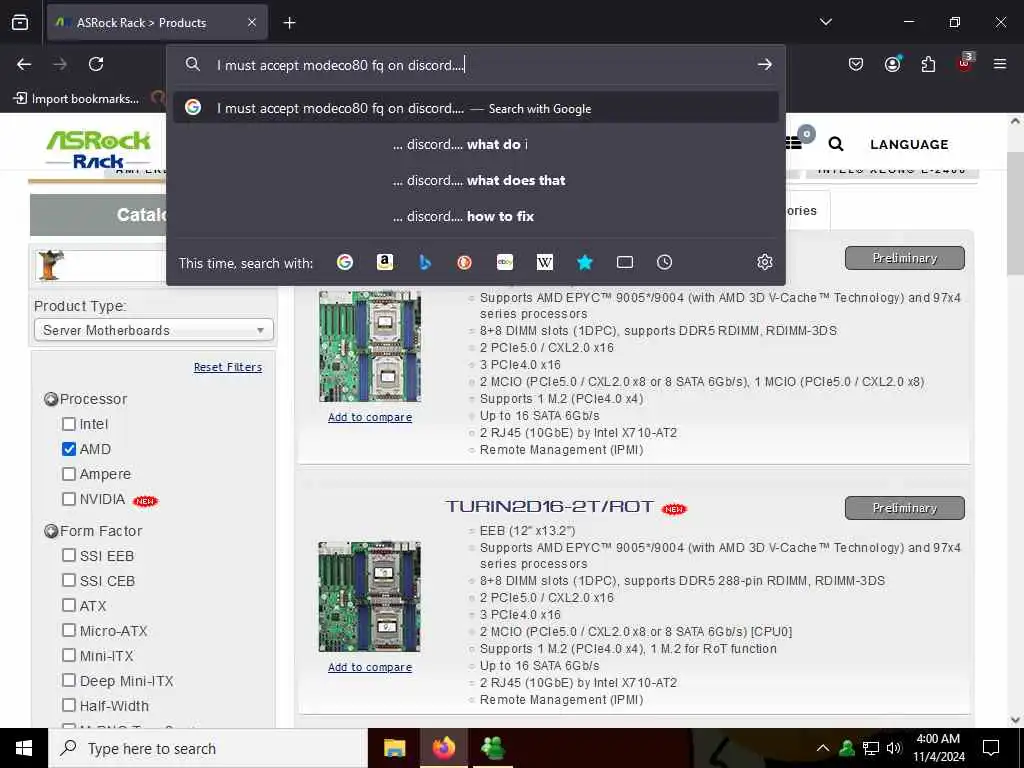Go back to previous page
This screenshot has height=768, width=1024.
click(x=24, y=64)
